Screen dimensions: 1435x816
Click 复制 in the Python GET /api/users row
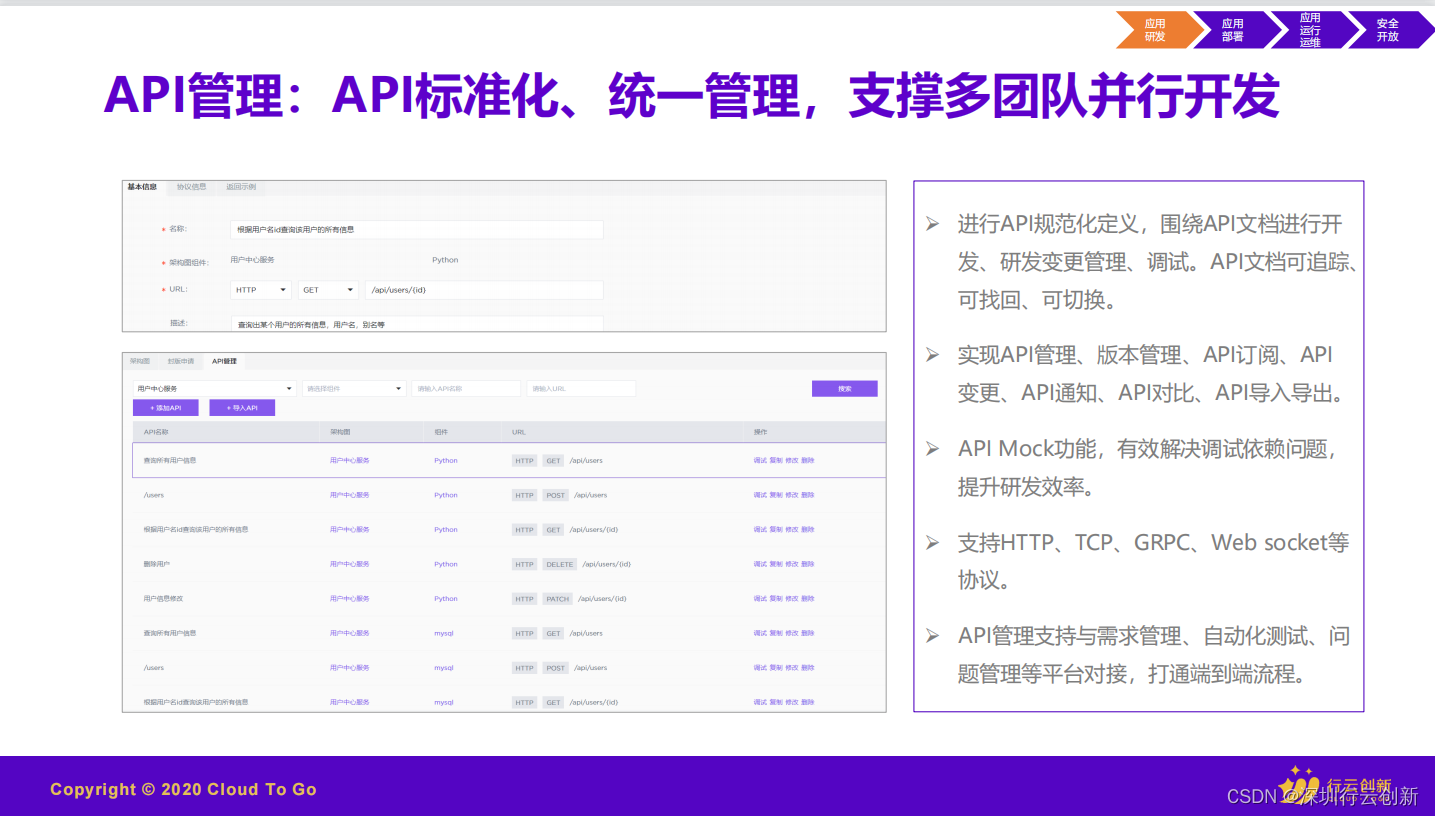click(x=776, y=461)
